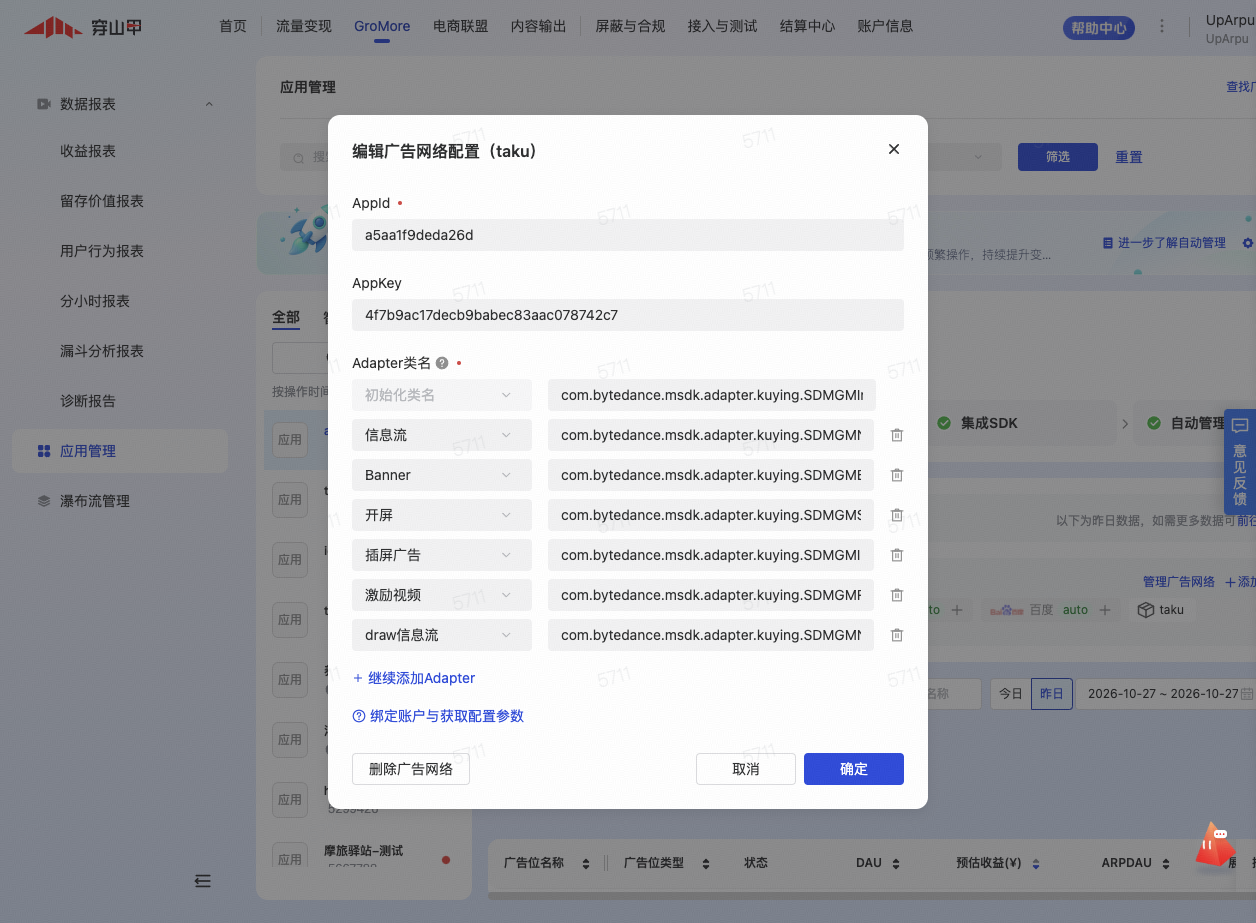Open 诊断报告 in sidebar

tap(88, 401)
